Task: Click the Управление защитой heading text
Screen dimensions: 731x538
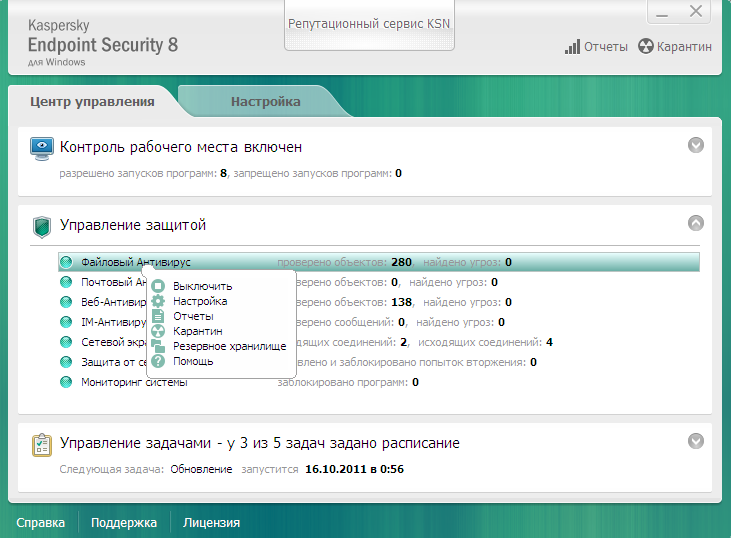Action: [133, 225]
